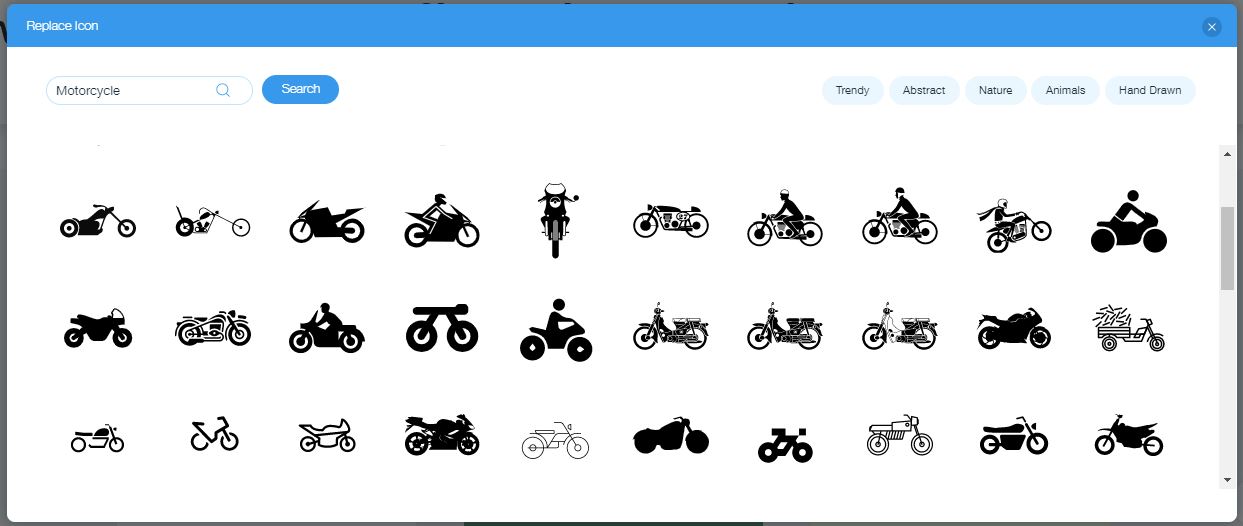Viewport: 1243px width, 526px height.
Task: Pick the rider on quad ATV icon
Action: 556,330
